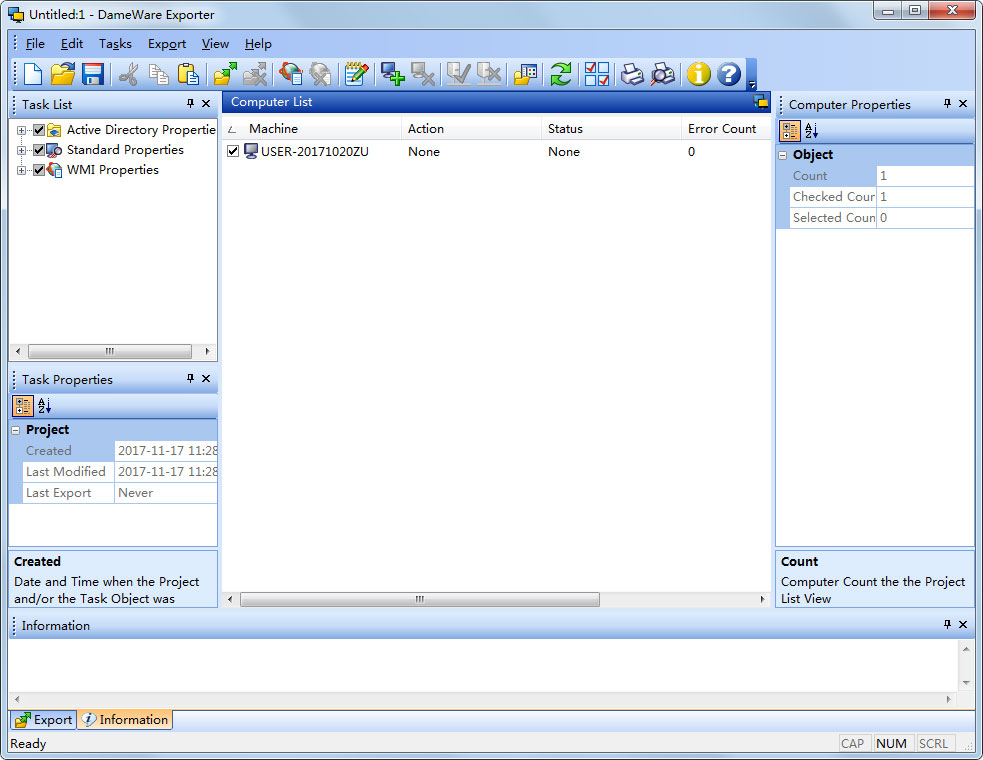Click the blue Help question mark icon
The height and width of the screenshot is (760, 983).
click(729, 74)
